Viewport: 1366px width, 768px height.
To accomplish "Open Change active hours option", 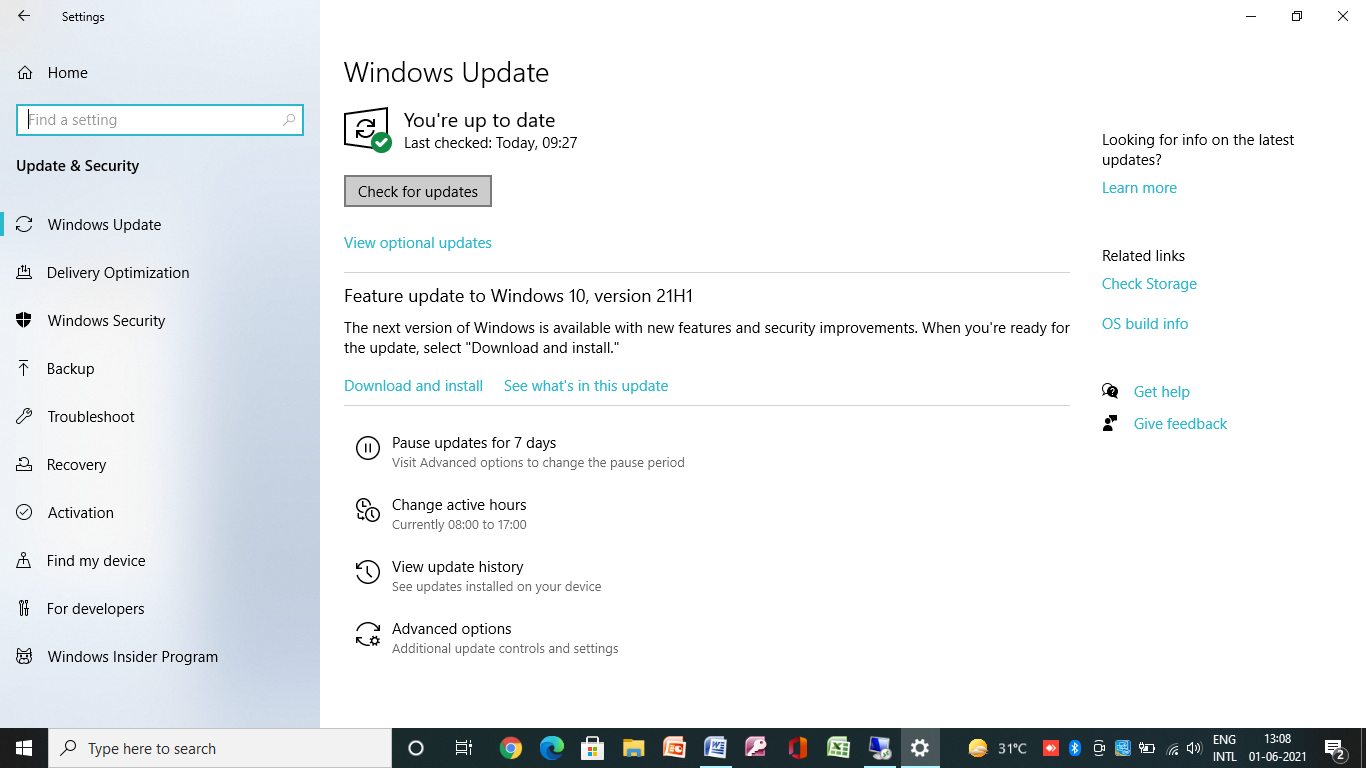I will coord(441,514).
